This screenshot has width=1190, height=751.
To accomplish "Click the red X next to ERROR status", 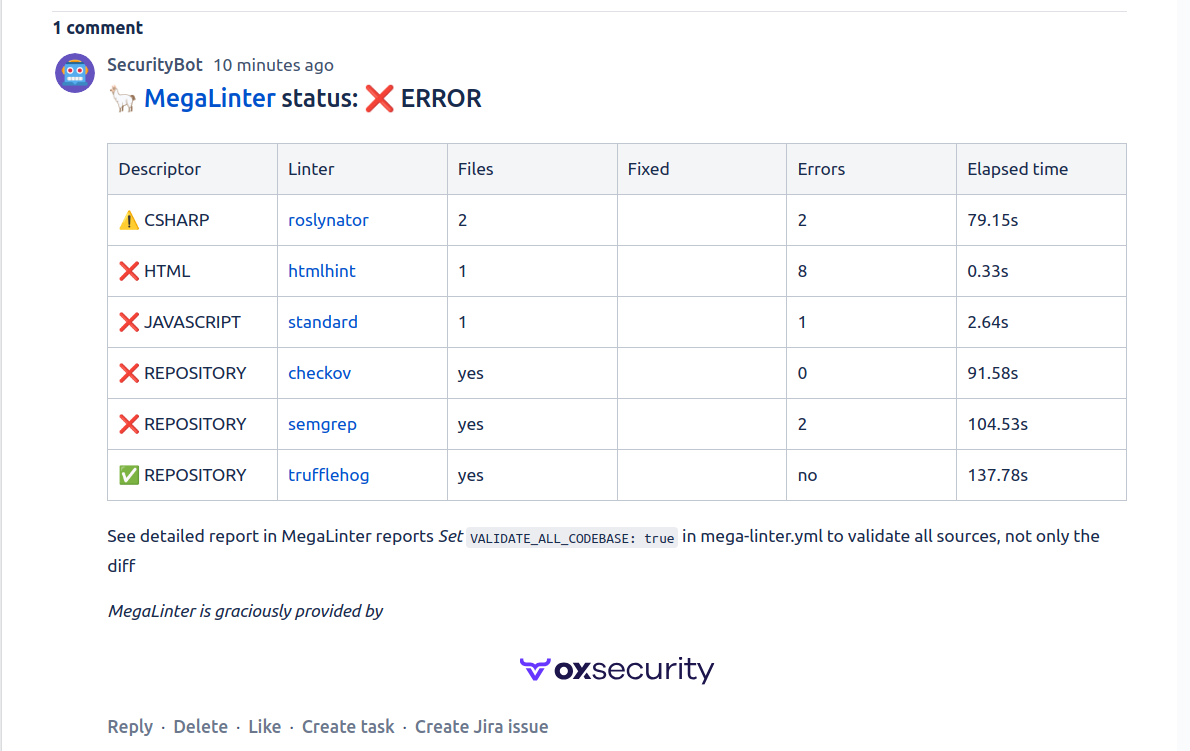I will click(379, 99).
